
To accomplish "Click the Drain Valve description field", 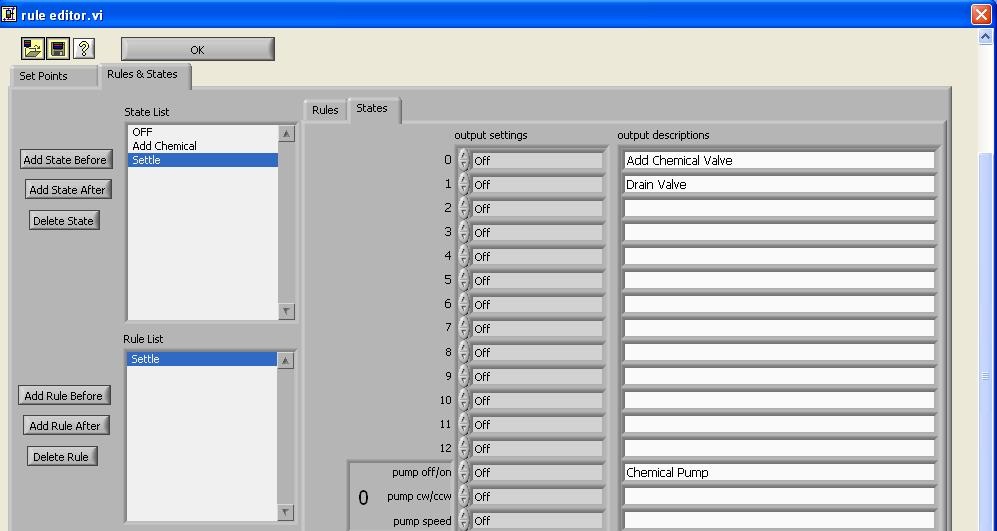I will point(779,184).
